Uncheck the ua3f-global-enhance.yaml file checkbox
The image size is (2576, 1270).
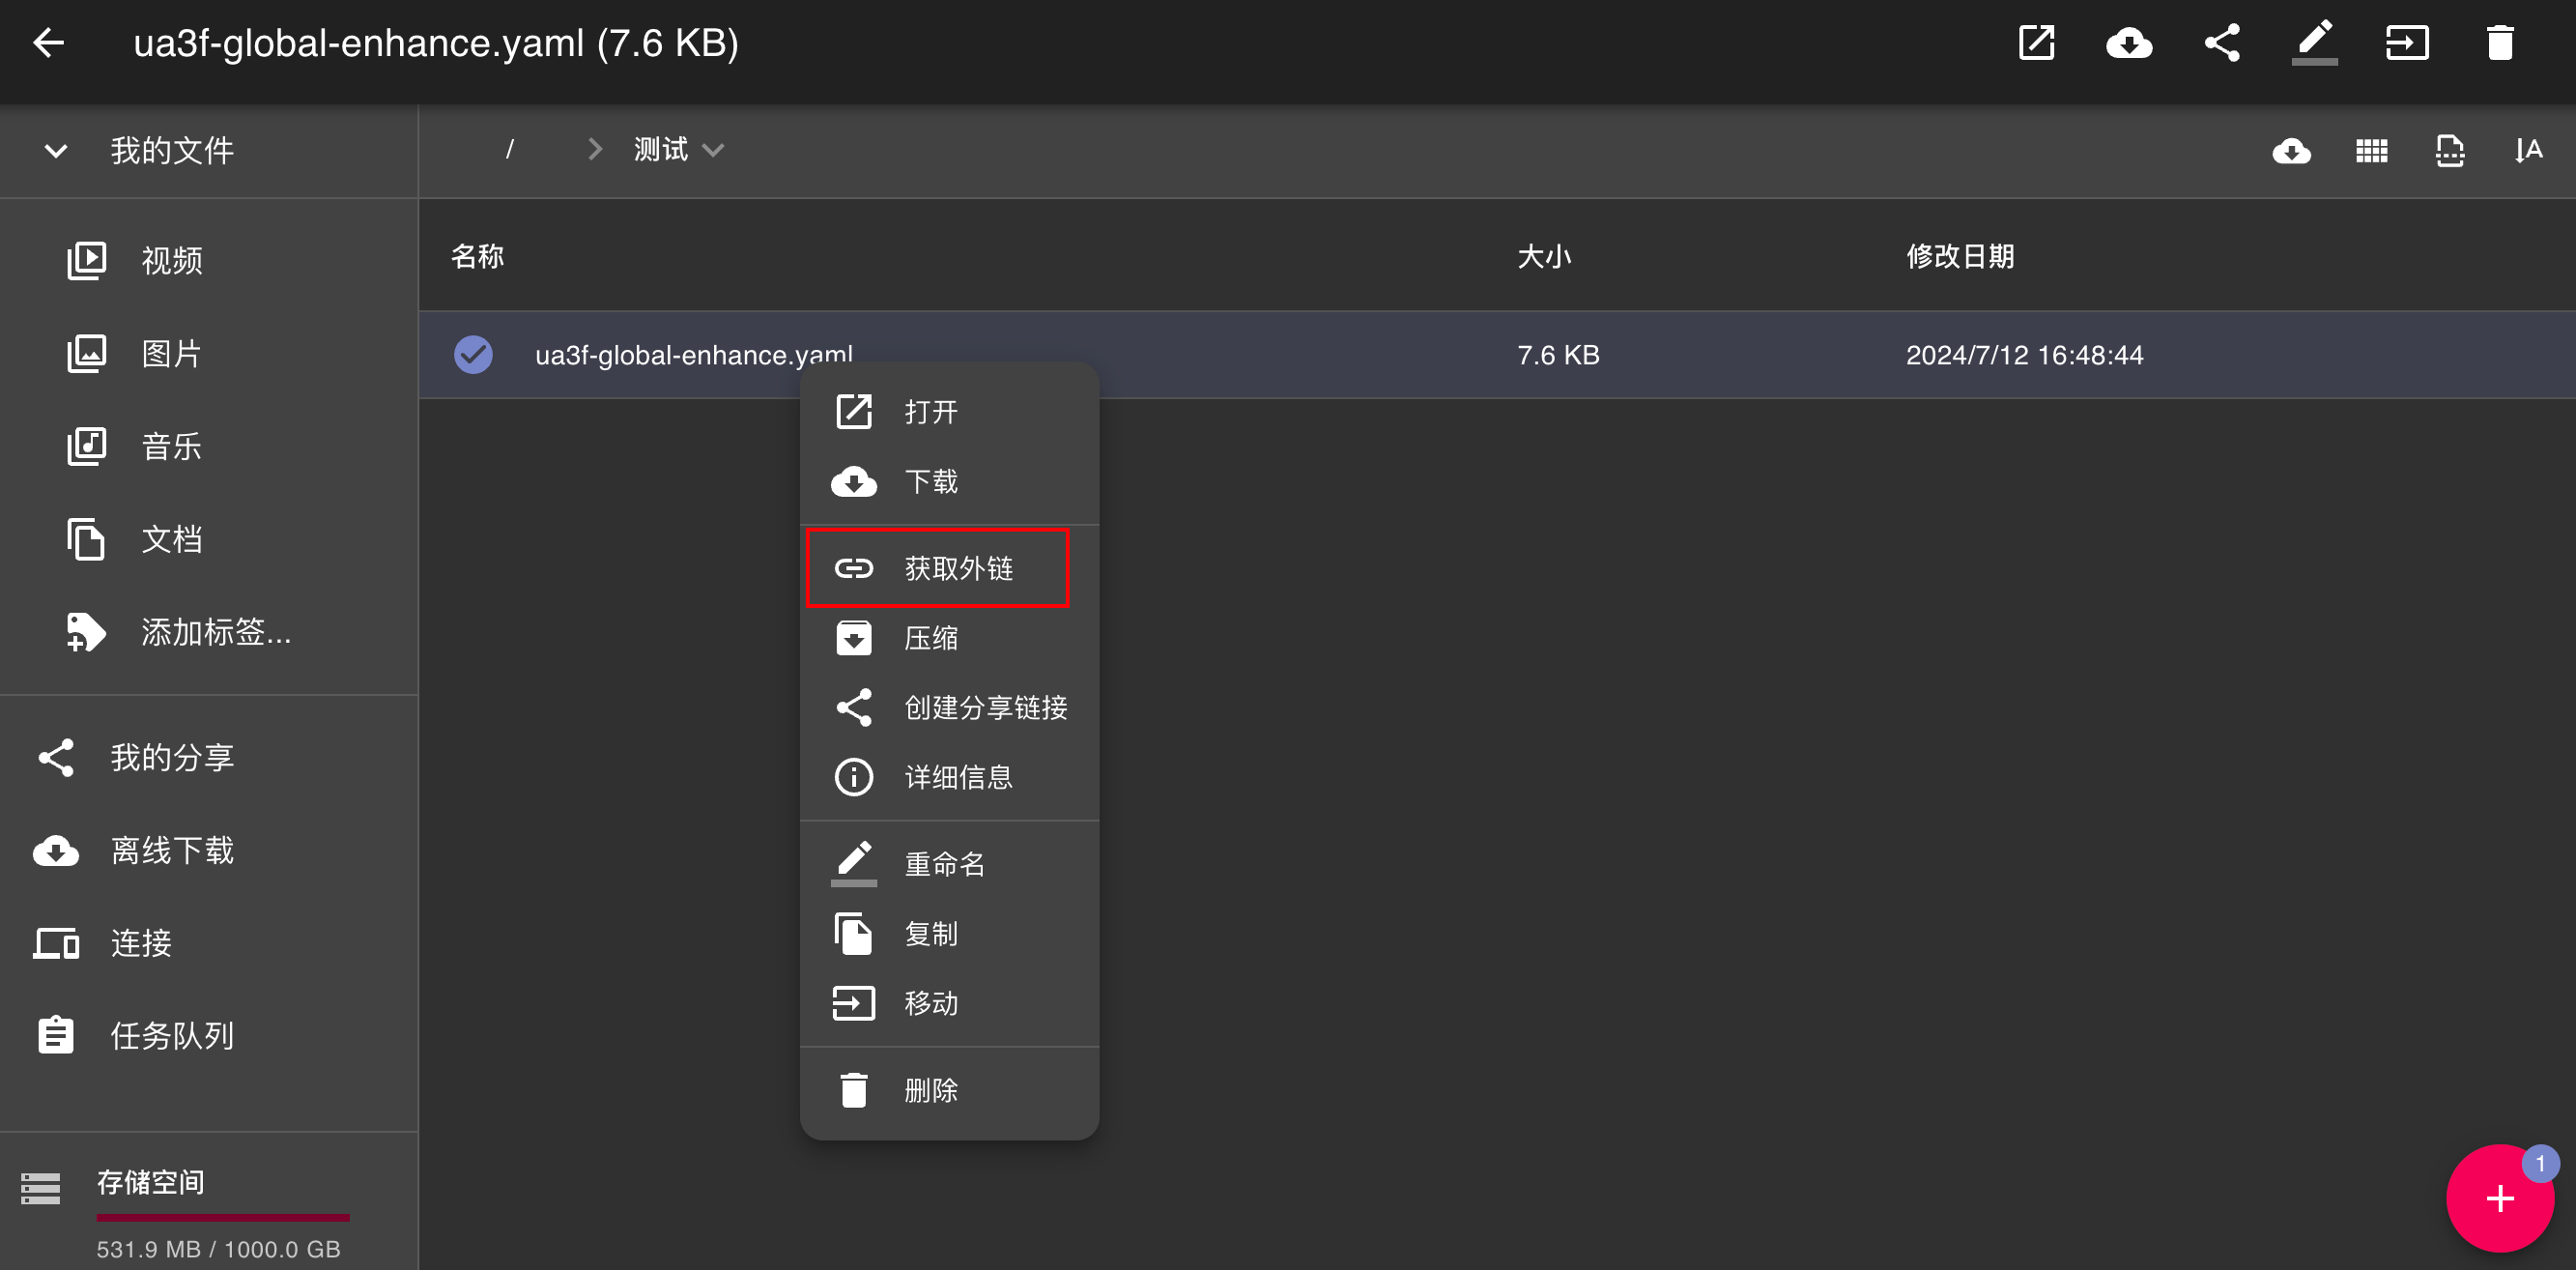[x=473, y=355]
